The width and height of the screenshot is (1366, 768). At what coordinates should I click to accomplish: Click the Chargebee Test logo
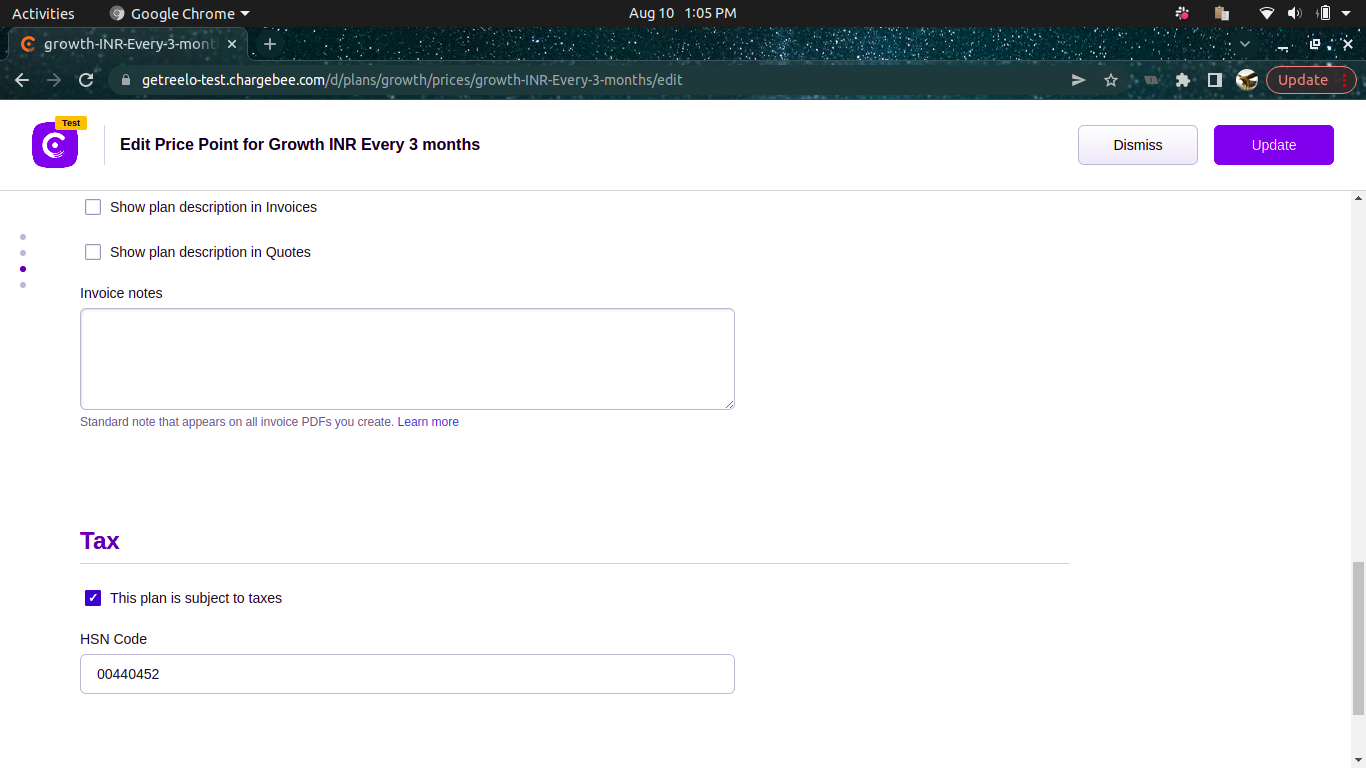(54, 145)
